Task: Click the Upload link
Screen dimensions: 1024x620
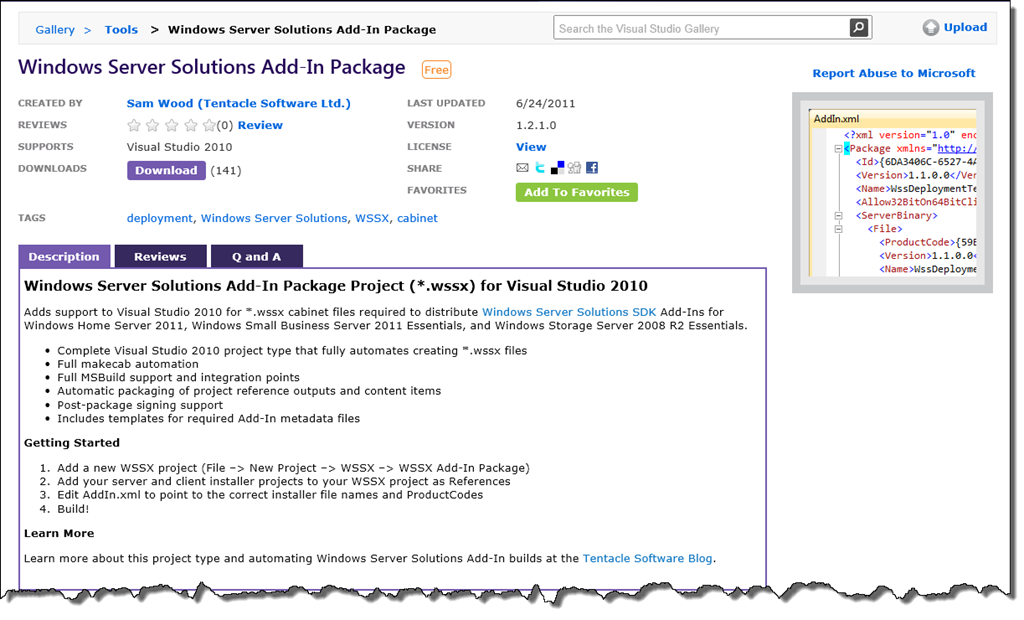Action: point(955,27)
